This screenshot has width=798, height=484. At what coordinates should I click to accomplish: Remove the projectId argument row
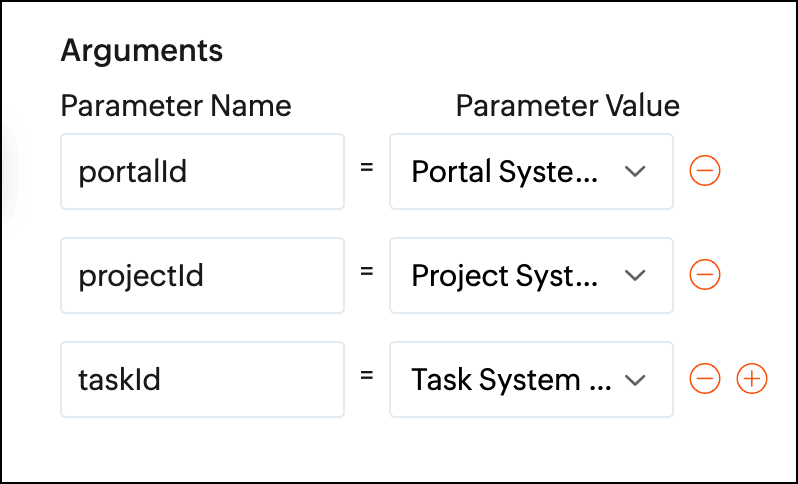(705, 275)
